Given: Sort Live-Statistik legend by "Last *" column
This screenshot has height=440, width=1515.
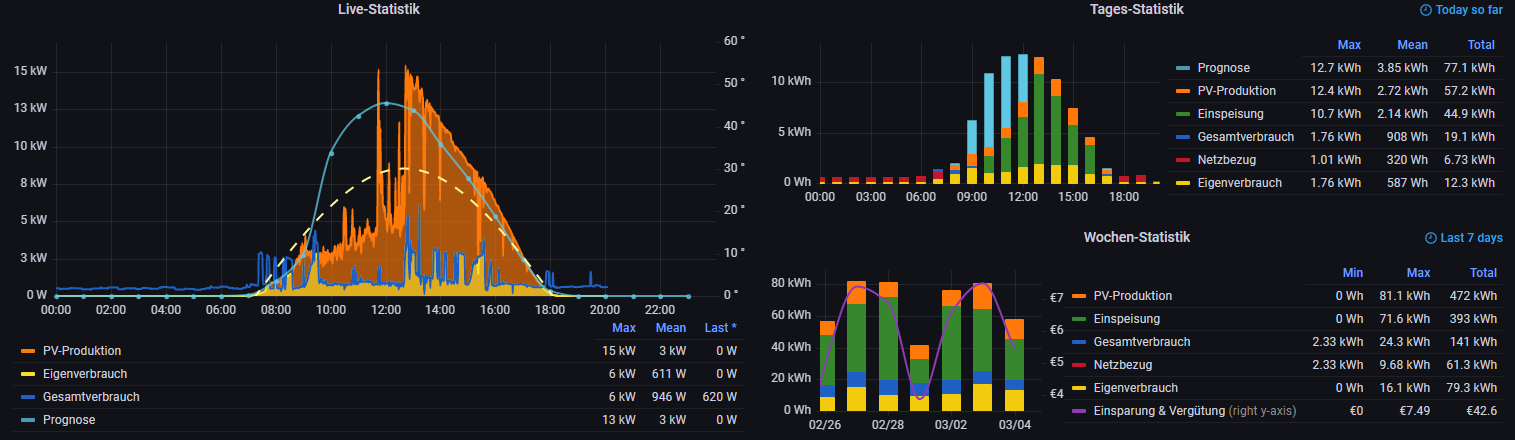Looking at the screenshot, I should (719, 328).
